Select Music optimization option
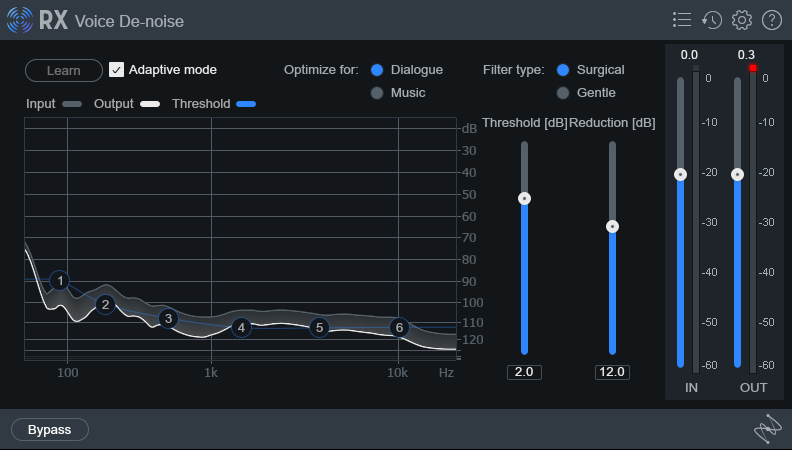 377,93
